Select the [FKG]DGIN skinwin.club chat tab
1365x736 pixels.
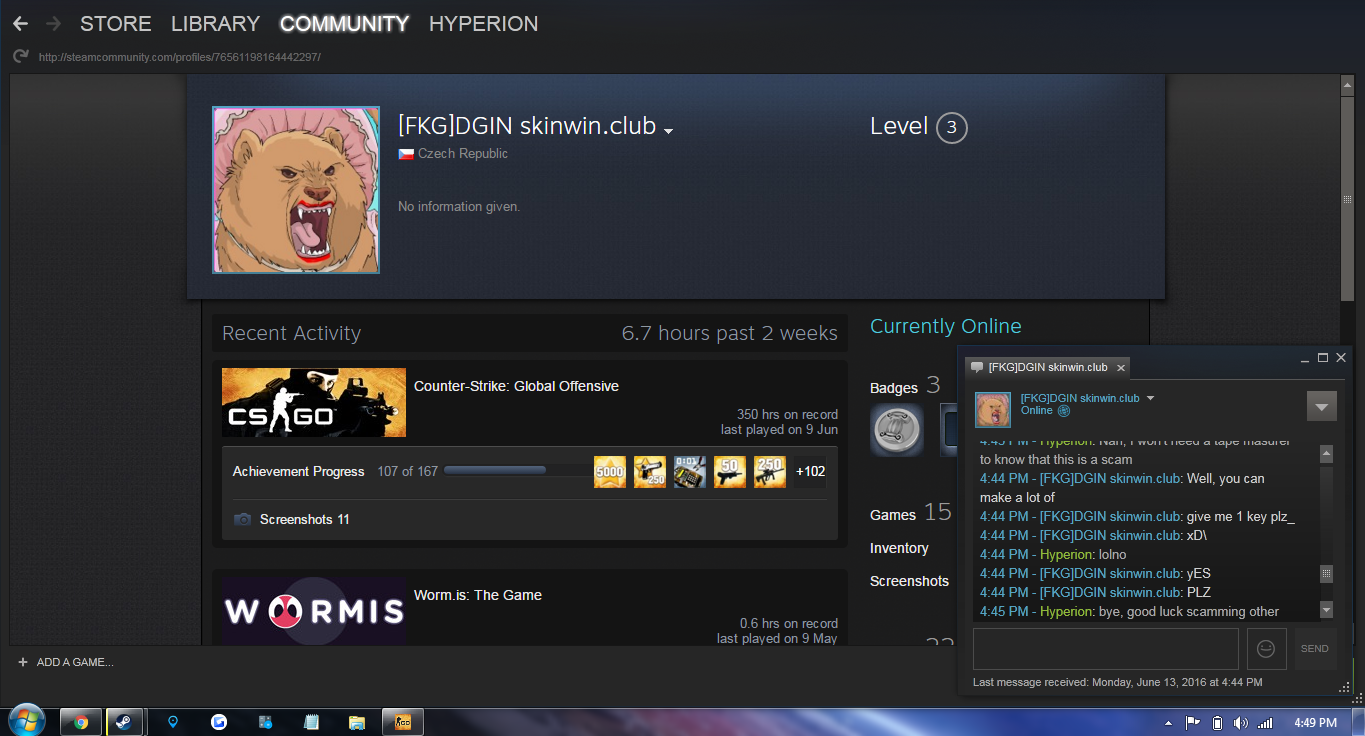[x=1047, y=367]
